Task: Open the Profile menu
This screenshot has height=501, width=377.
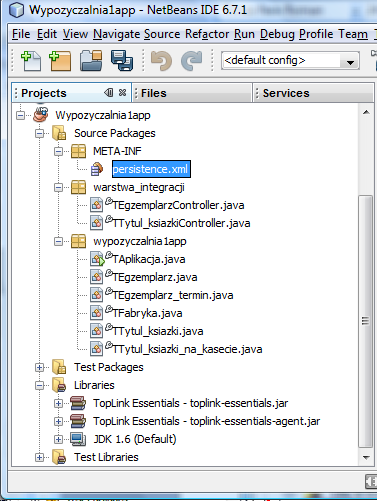Action: (316, 34)
